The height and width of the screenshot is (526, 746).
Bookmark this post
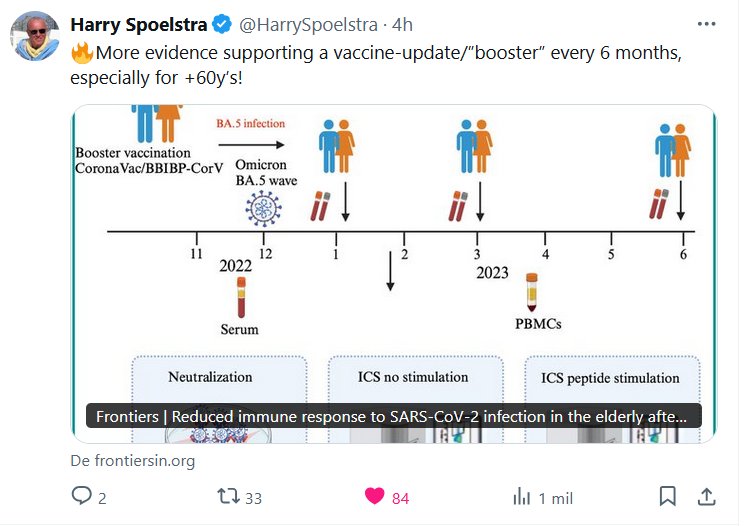tap(667, 496)
